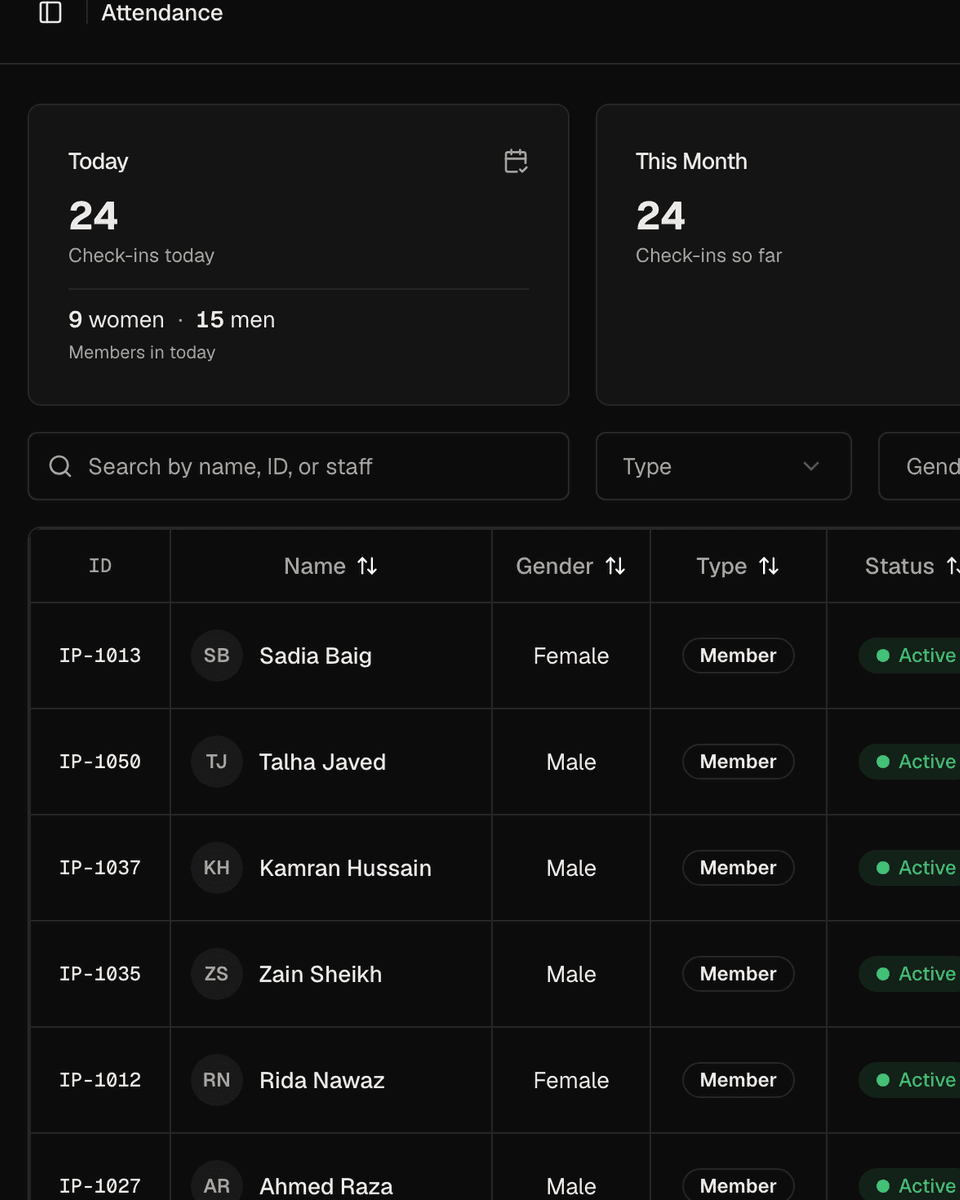
Task: Click the Member badge for Sadia Baig
Action: (738, 656)
